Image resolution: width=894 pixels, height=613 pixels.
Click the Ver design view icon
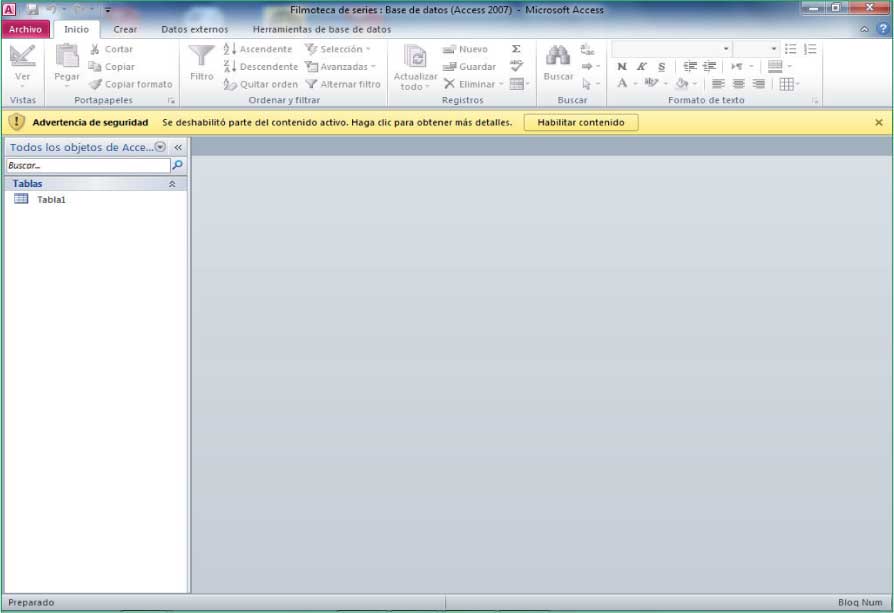(x=22, y=57)
